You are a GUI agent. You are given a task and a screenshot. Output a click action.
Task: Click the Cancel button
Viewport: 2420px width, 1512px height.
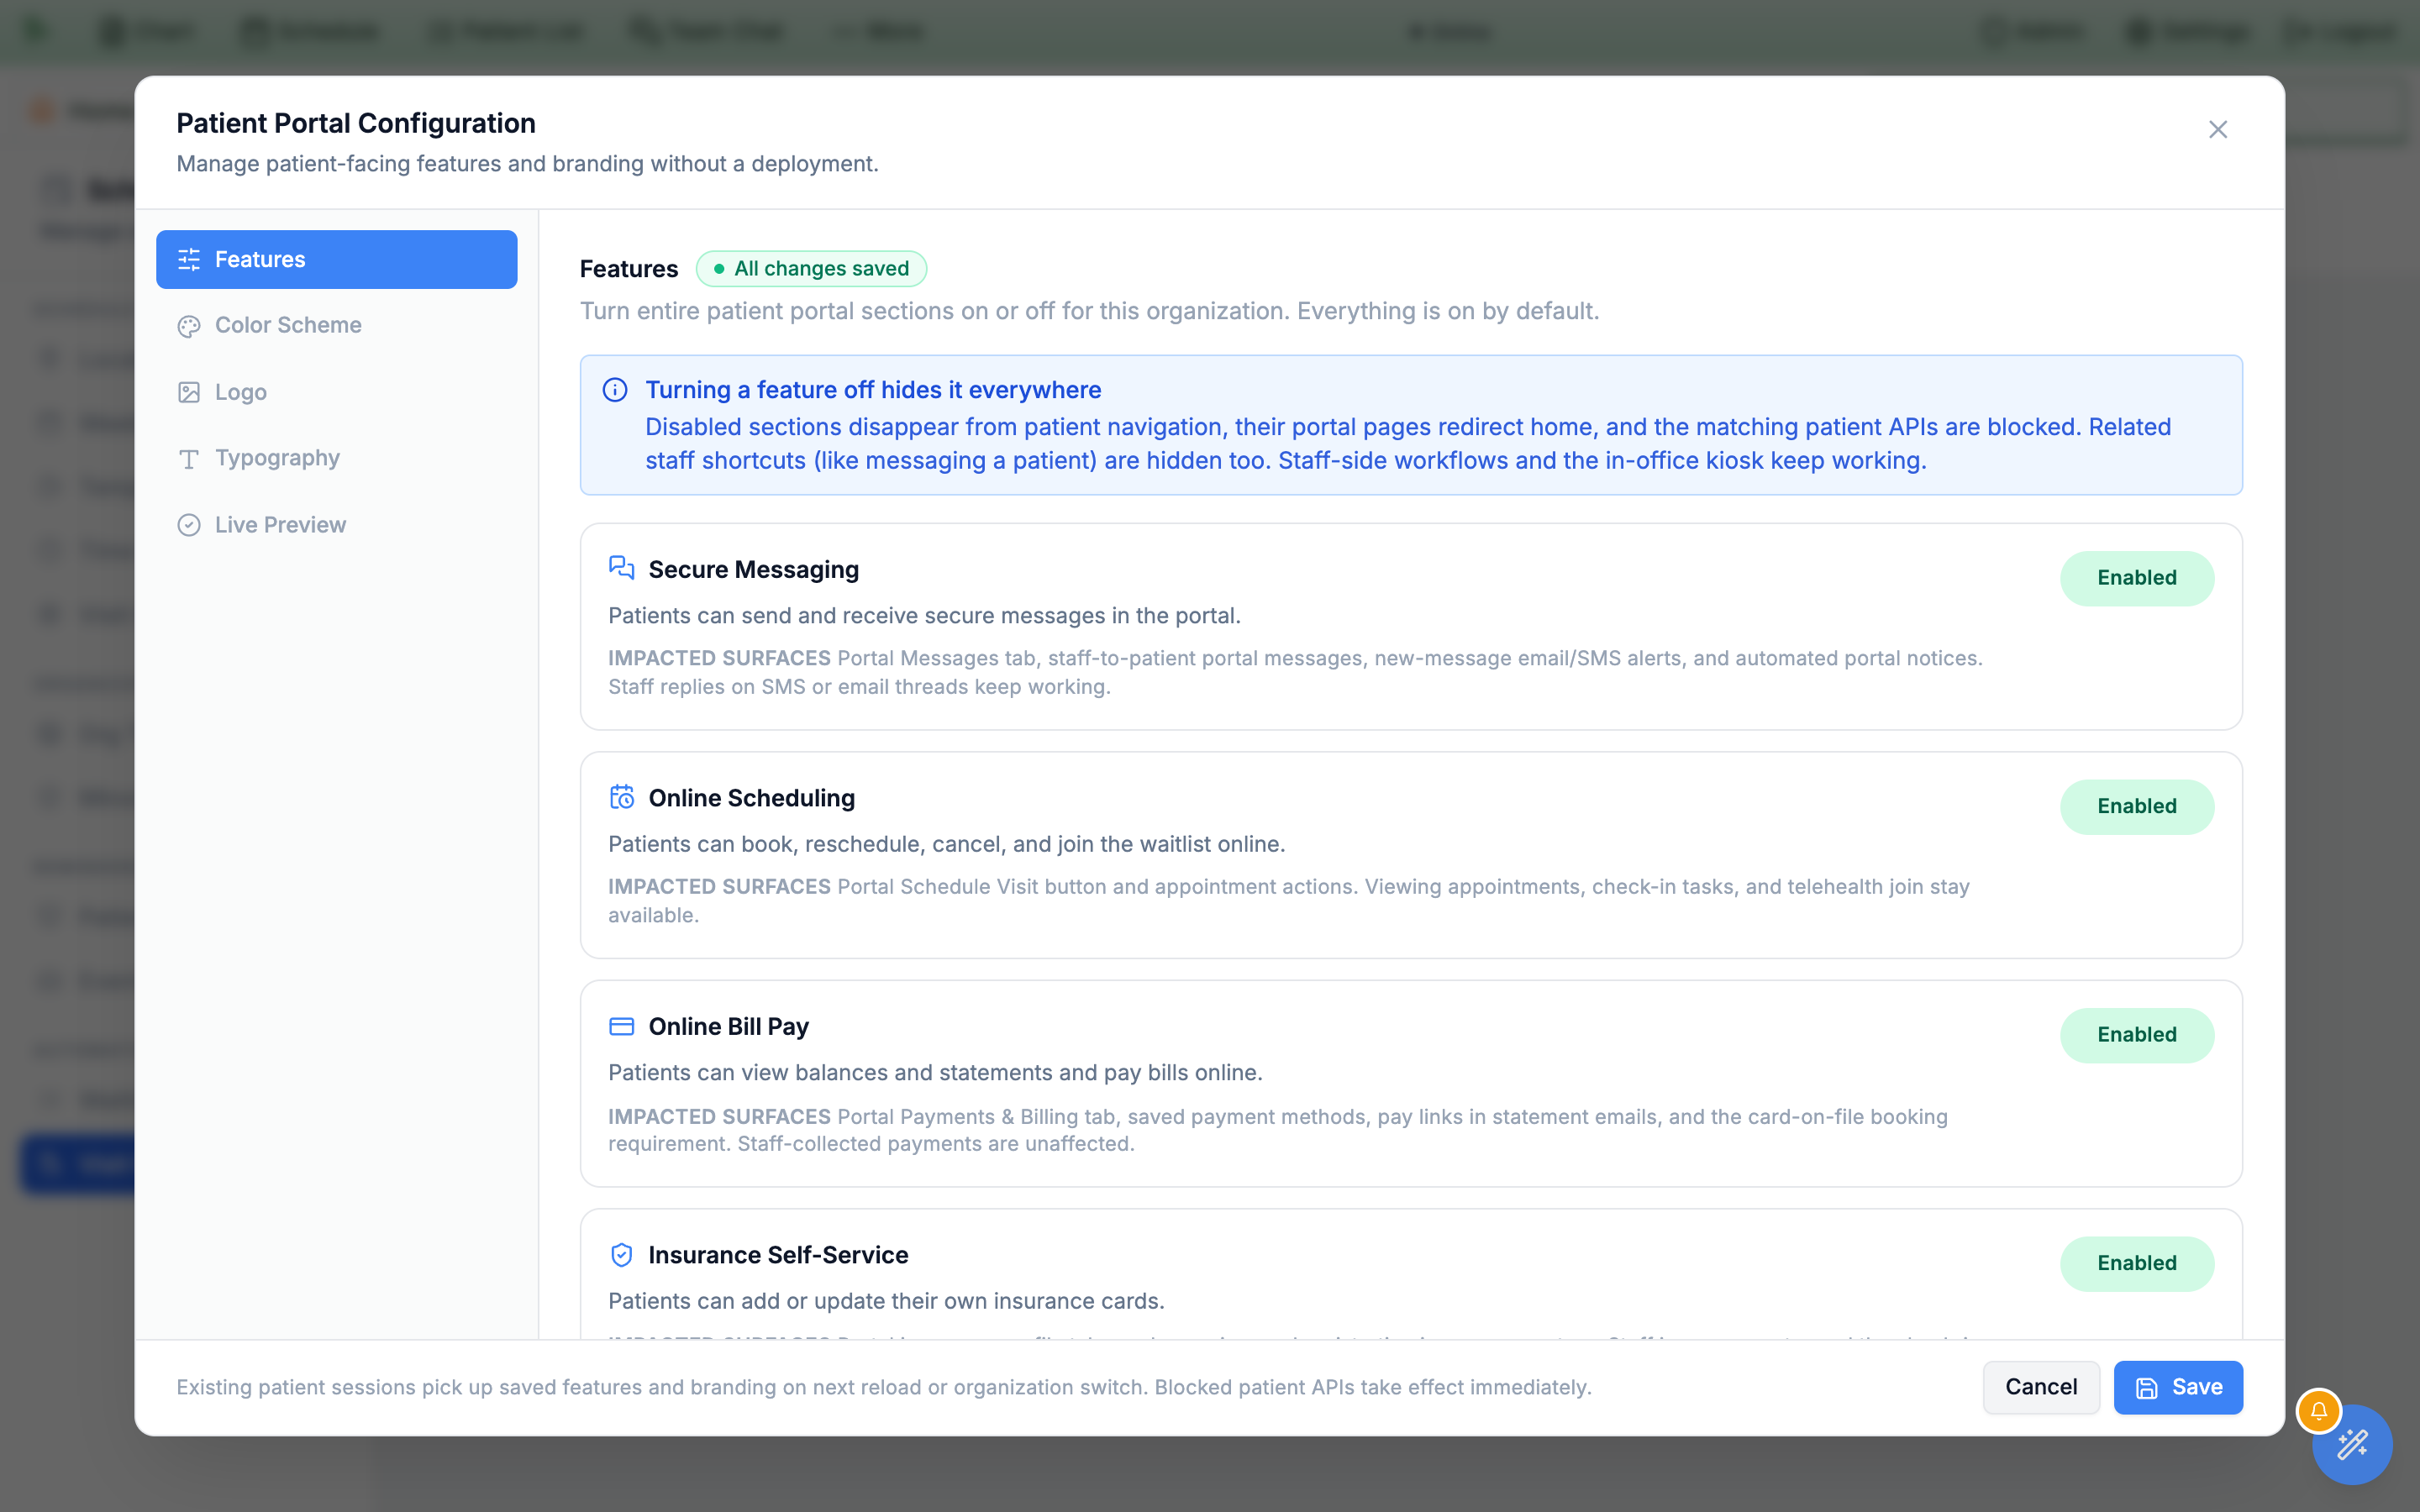[2040, 1387]
